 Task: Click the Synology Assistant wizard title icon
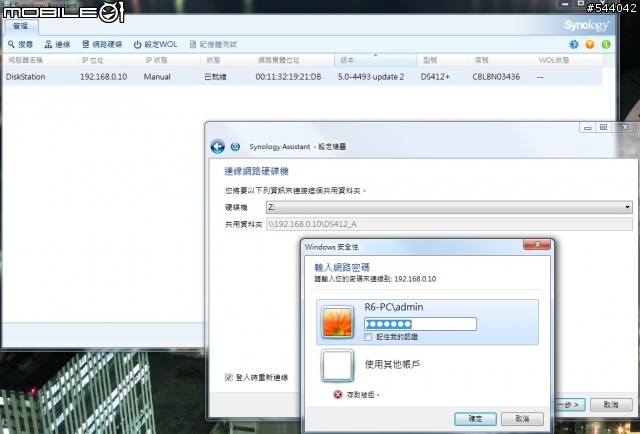pos(235,146)
